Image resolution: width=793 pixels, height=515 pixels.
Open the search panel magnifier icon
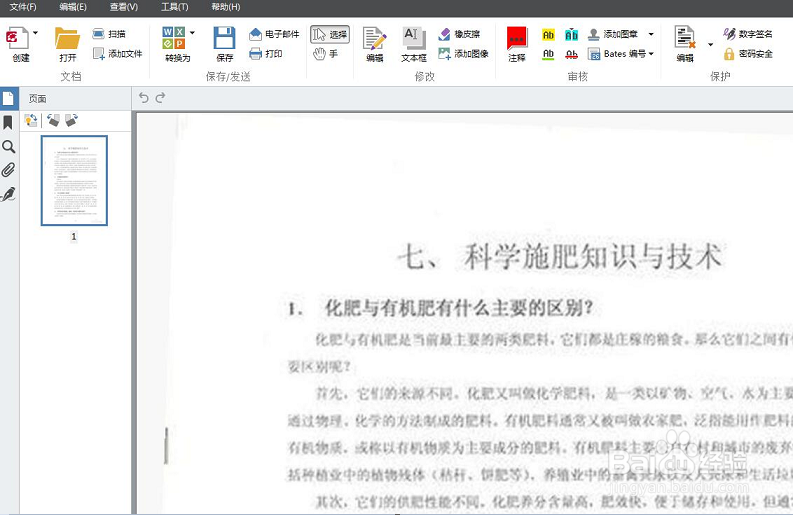tap(9, 147)
